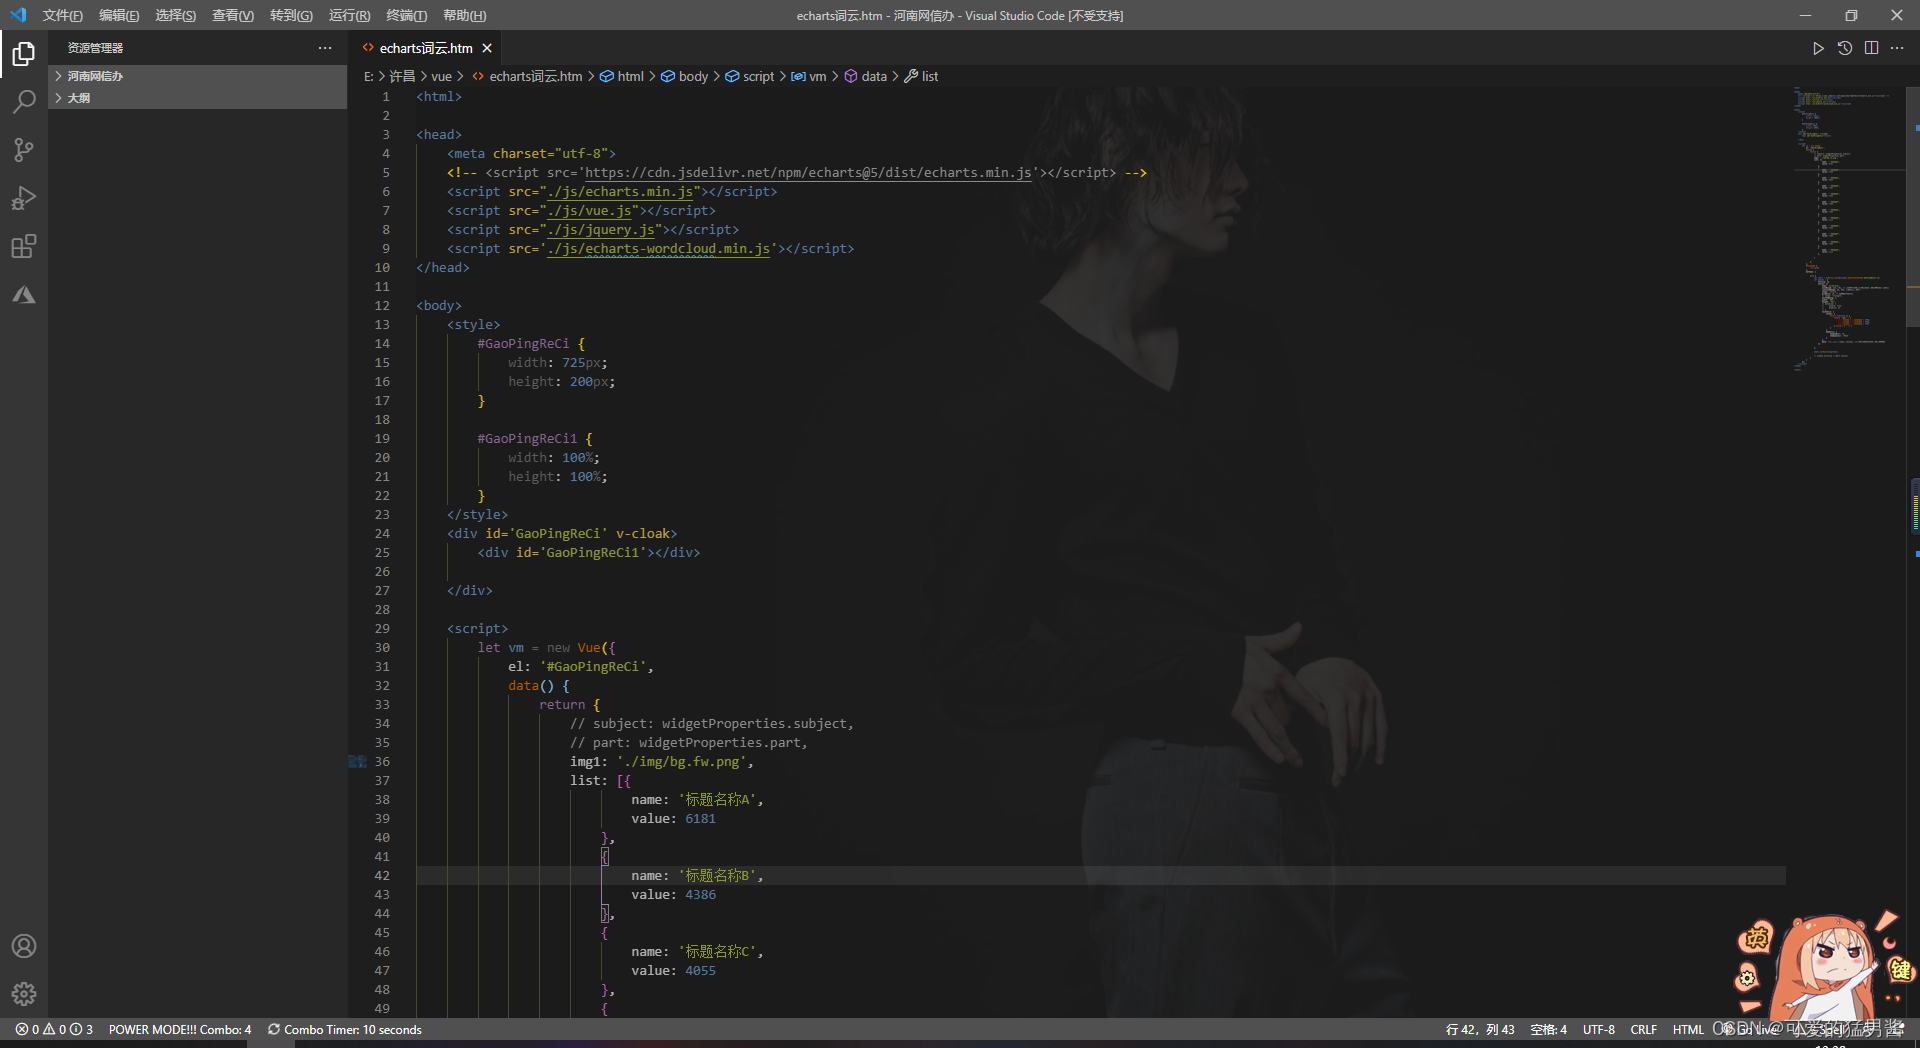Click the VS Code logo icon

[x=18, y=15]
